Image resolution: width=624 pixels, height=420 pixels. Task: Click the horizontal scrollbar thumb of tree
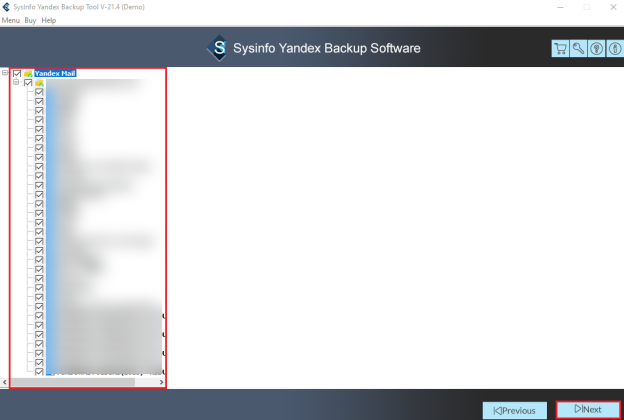[x=72, y=382]
